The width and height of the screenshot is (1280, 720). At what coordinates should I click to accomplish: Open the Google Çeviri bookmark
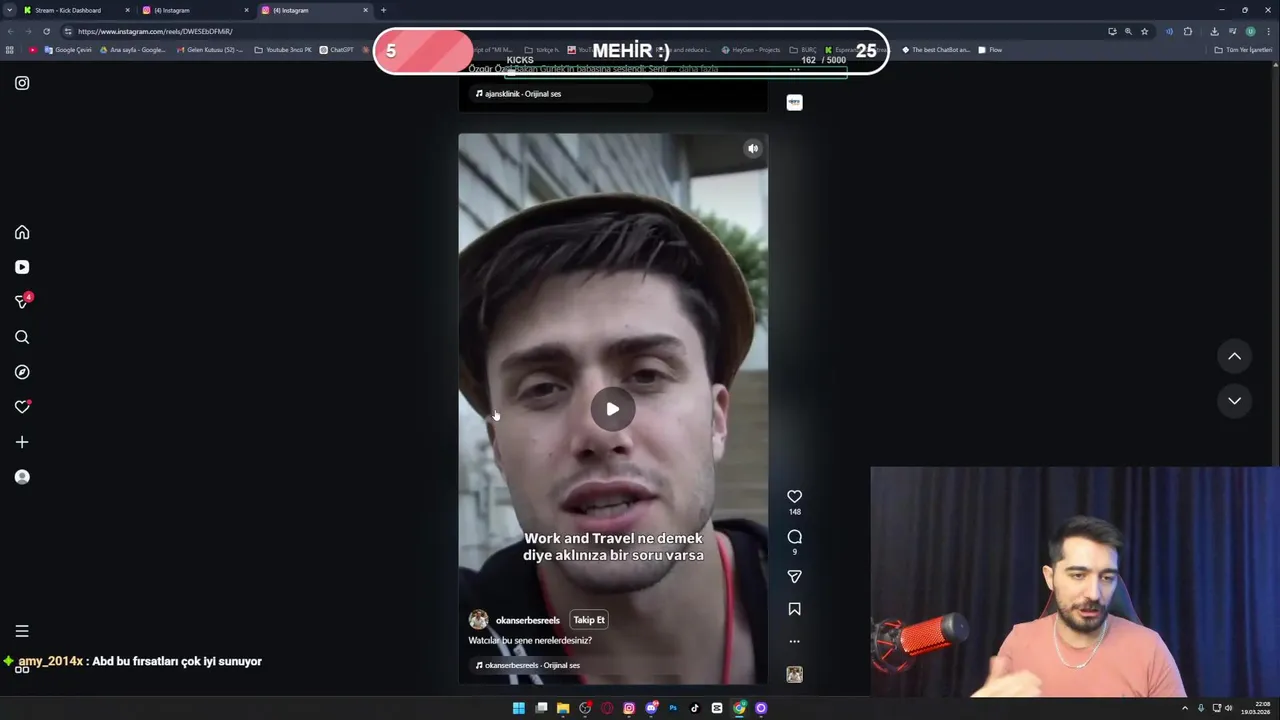tap(67, 50)
